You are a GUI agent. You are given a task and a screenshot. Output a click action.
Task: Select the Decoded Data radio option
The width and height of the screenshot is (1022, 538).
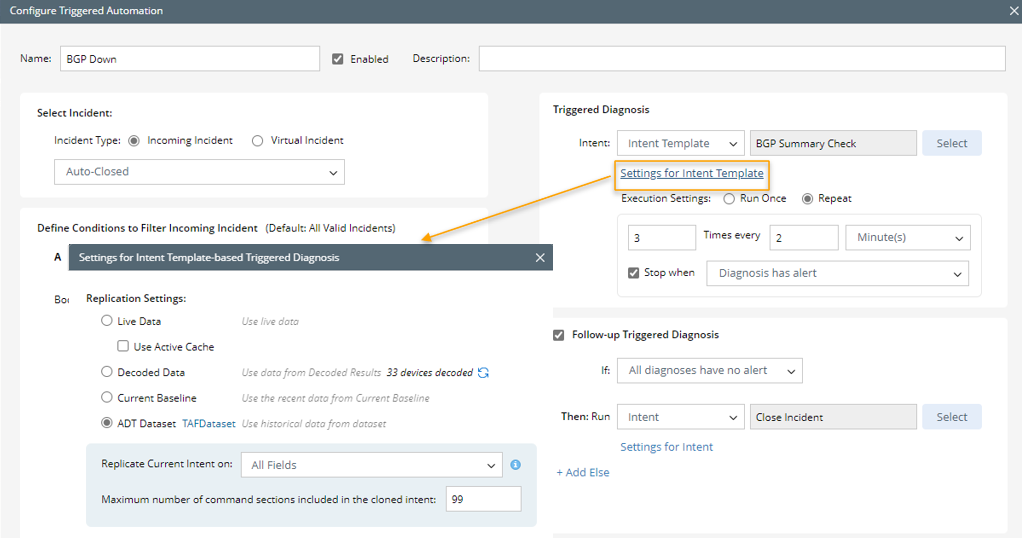click(x=107, y=372)
